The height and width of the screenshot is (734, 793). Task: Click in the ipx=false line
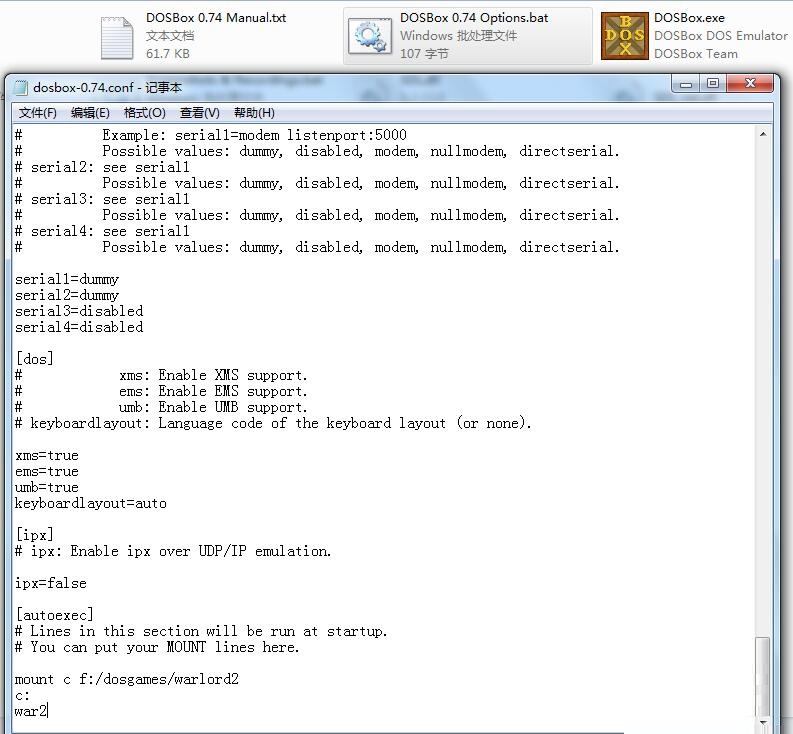click(x=51, y=583)
